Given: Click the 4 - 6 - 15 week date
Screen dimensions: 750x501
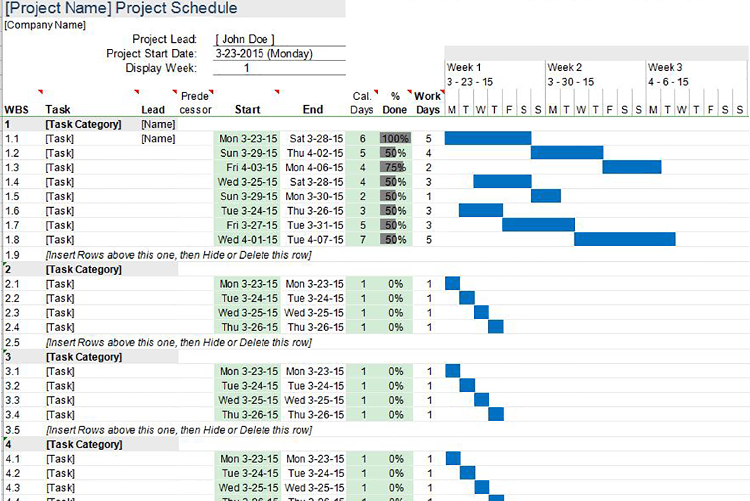Looking at the screenshot, I should 668,82.
